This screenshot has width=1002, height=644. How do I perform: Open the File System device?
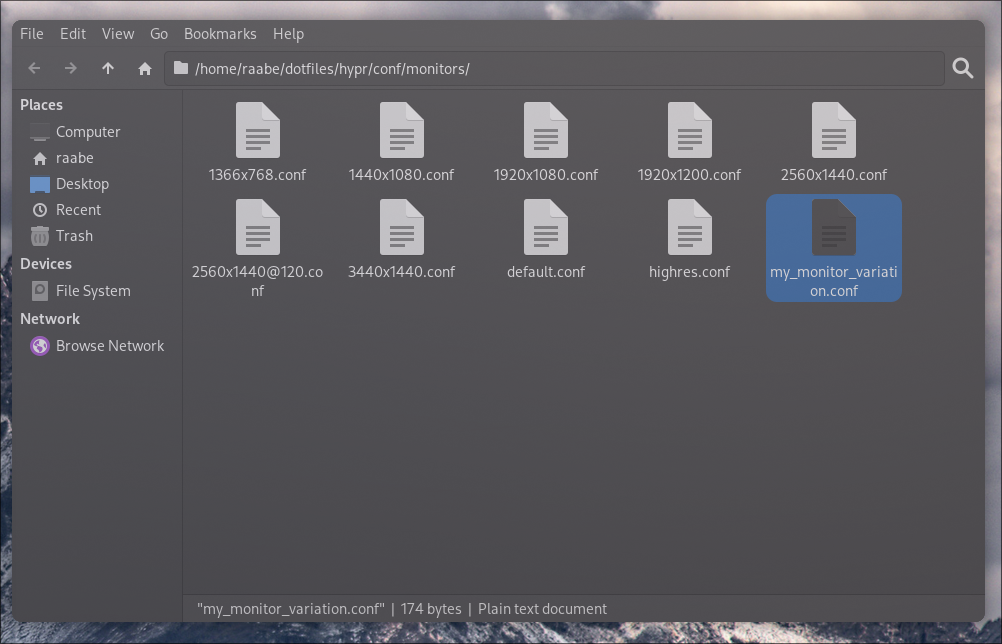click(90, 290)
